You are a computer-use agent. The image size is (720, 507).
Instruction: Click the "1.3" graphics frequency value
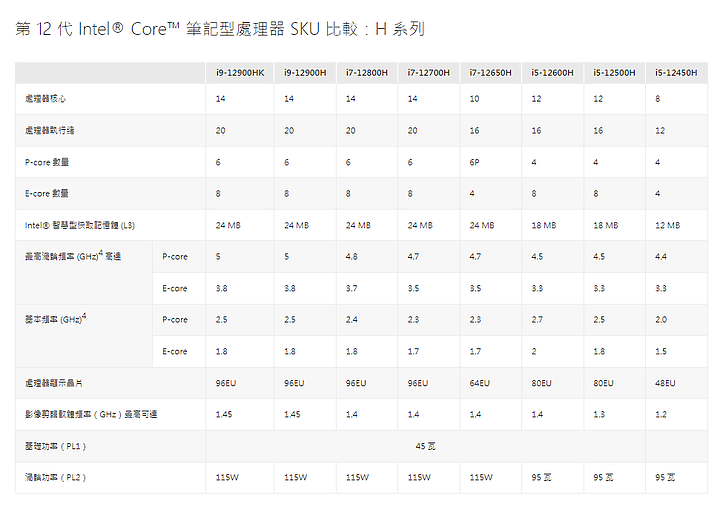(x=599, y=414)
